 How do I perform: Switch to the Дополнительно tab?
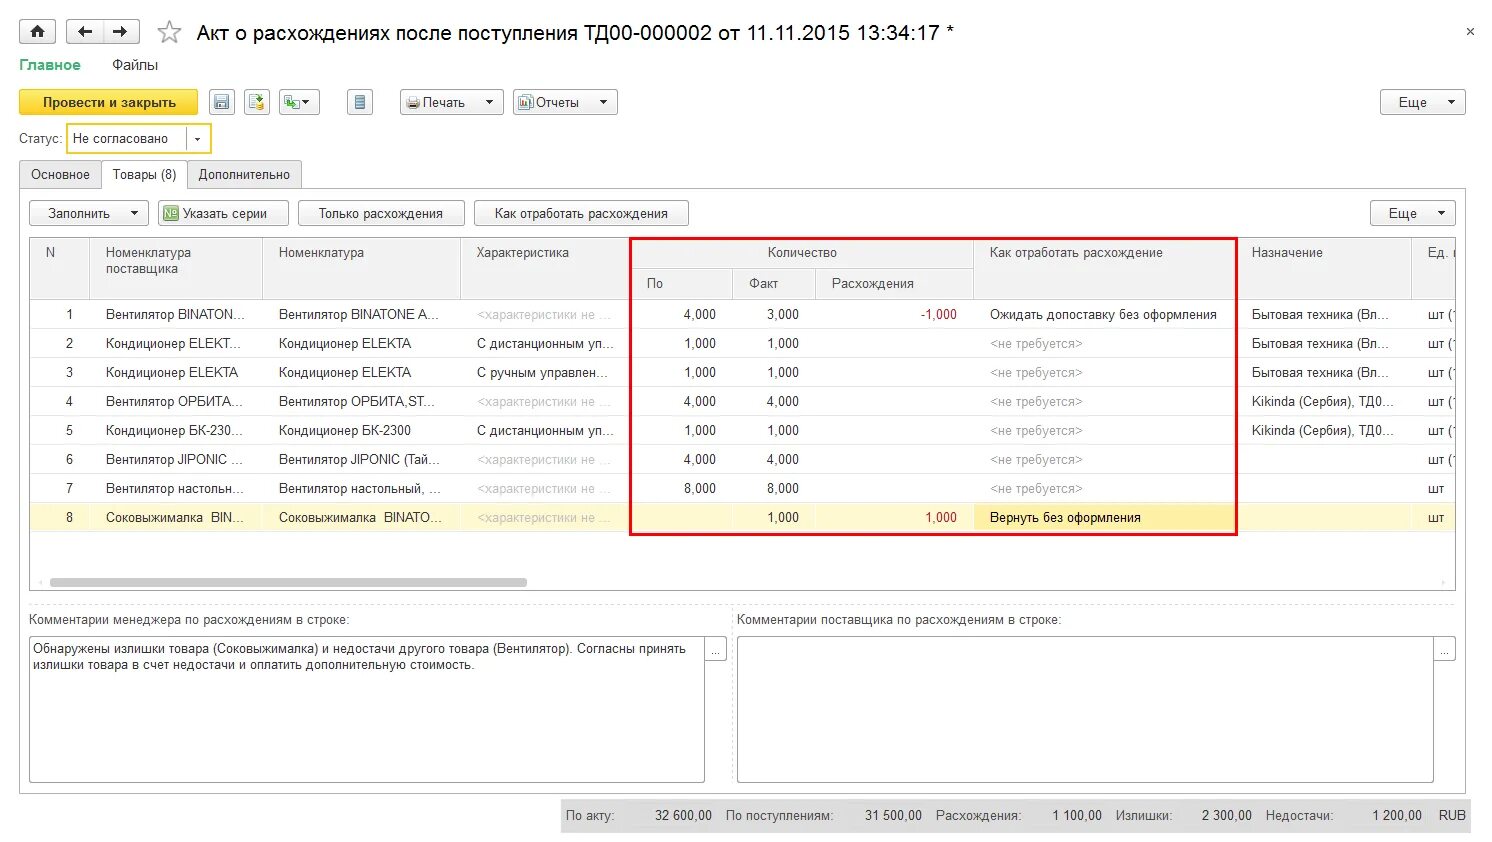(244, 174)
